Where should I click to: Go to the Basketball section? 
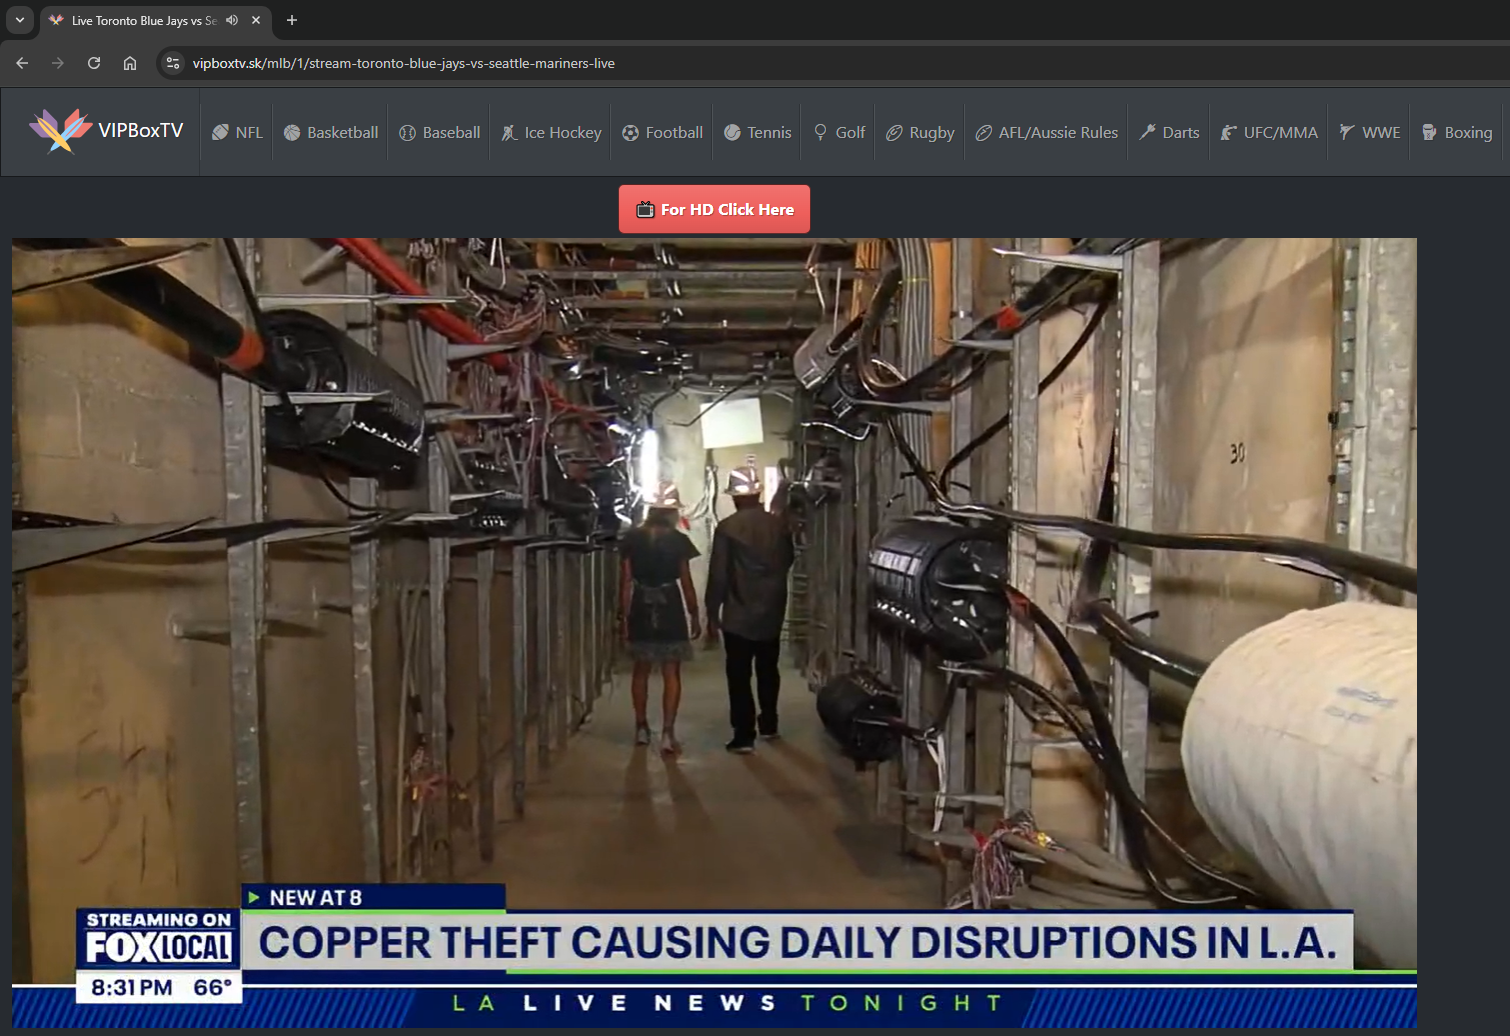point(331,132)
